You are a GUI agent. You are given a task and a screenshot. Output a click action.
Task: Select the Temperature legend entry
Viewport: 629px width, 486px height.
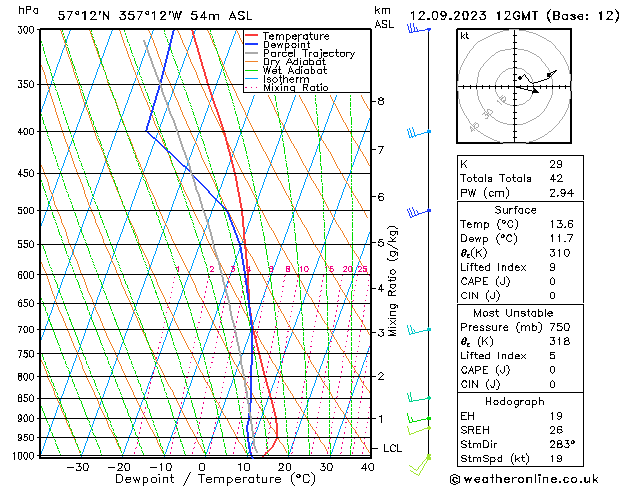tap(296, 36)
